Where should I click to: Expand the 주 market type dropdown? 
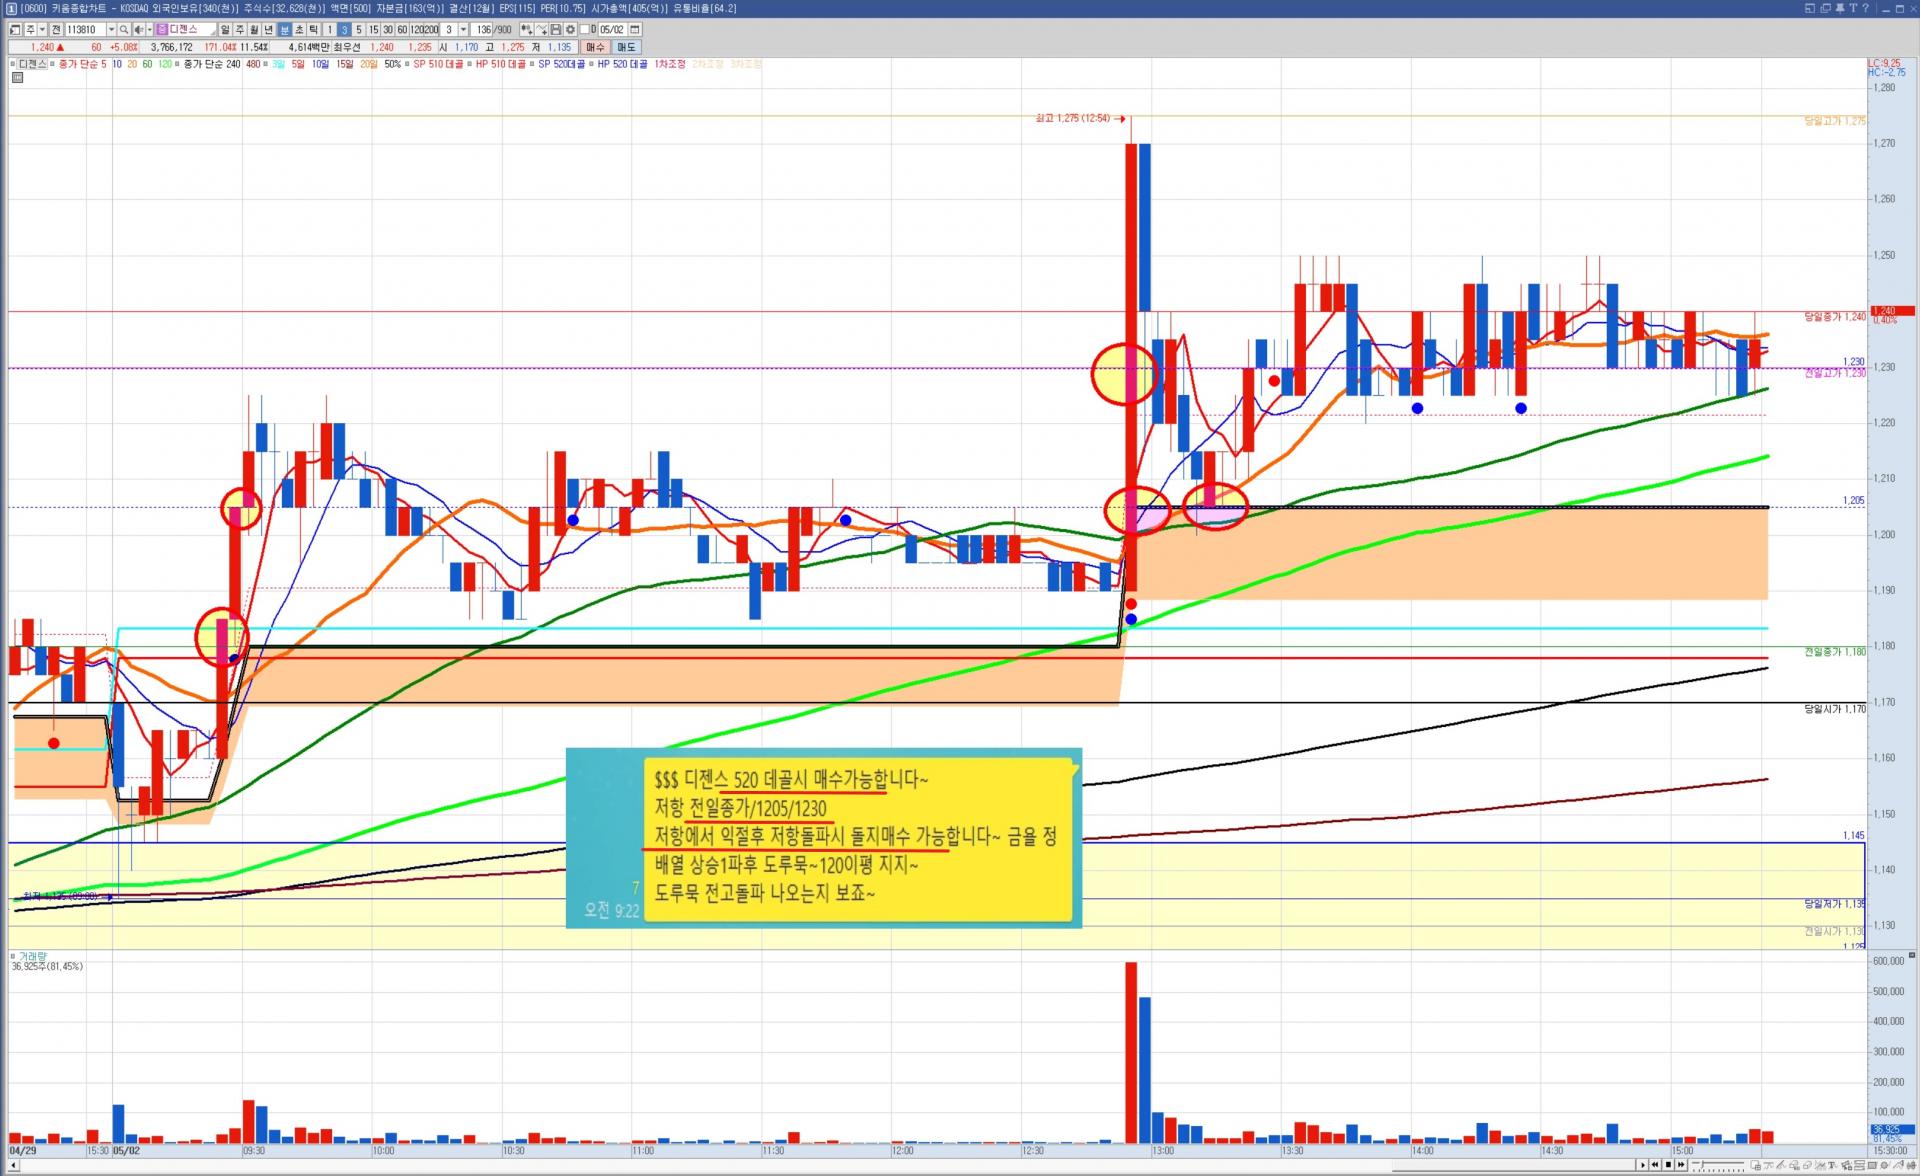coord(42,30)
